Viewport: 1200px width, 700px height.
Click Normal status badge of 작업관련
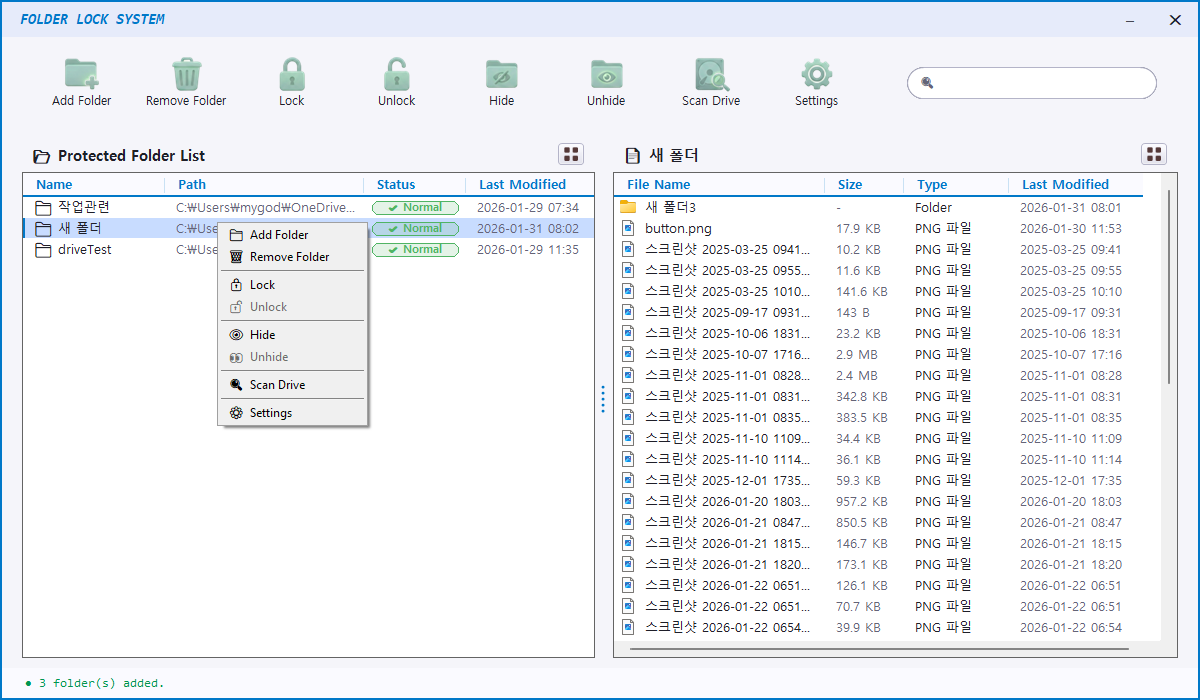(415, 208)
